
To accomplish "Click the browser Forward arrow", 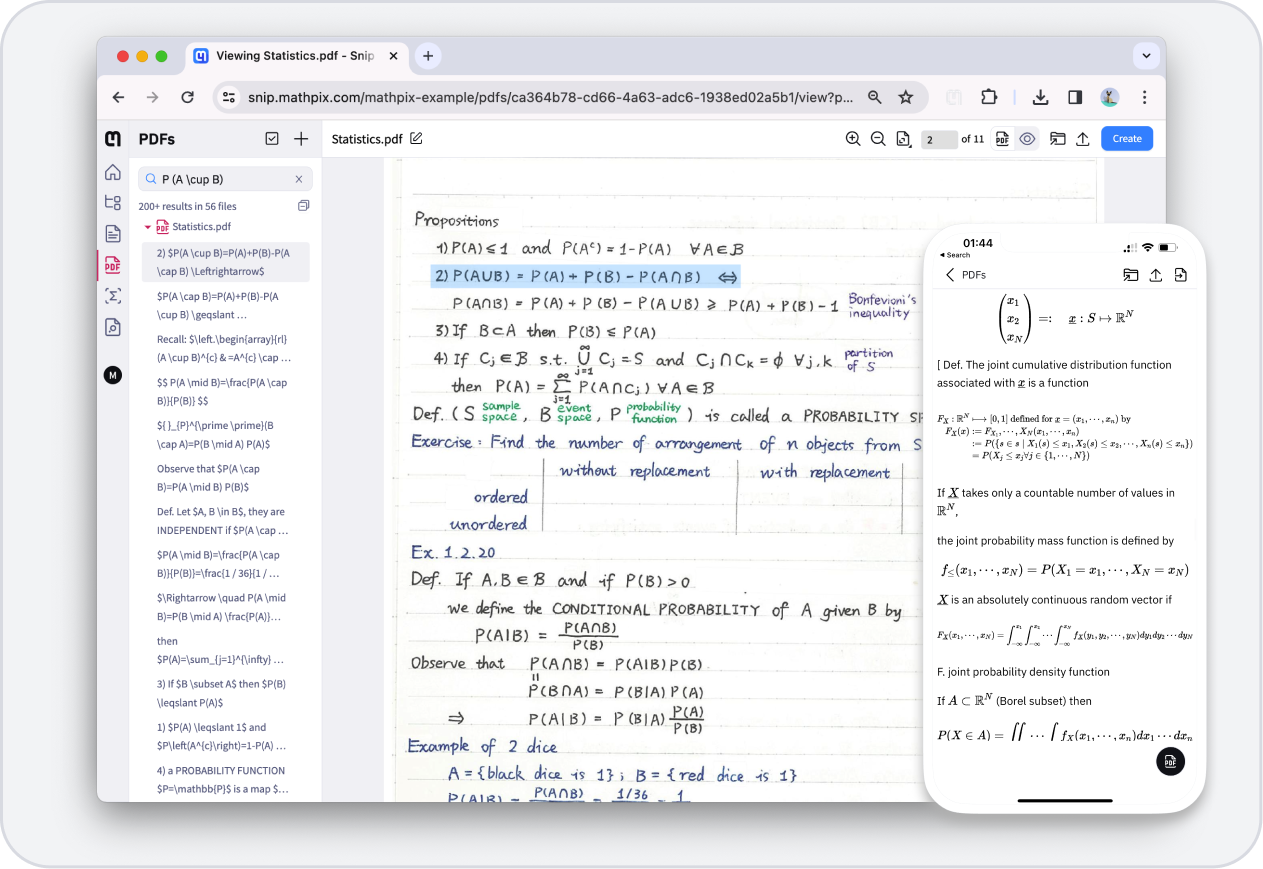I will click(152, 97).
